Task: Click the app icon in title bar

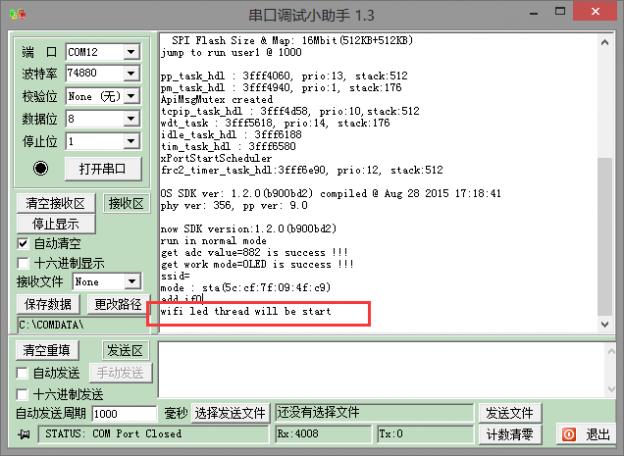Action: (x=18, y=15)
